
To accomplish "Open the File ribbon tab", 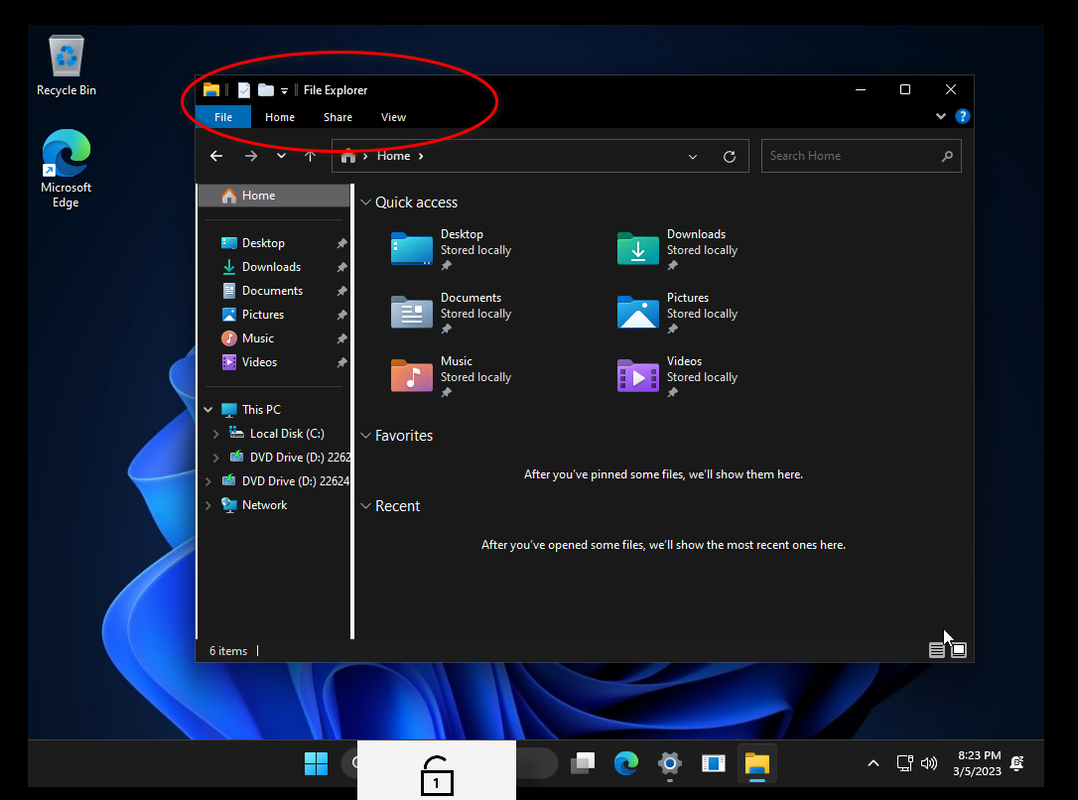I will tap(223, 117).
